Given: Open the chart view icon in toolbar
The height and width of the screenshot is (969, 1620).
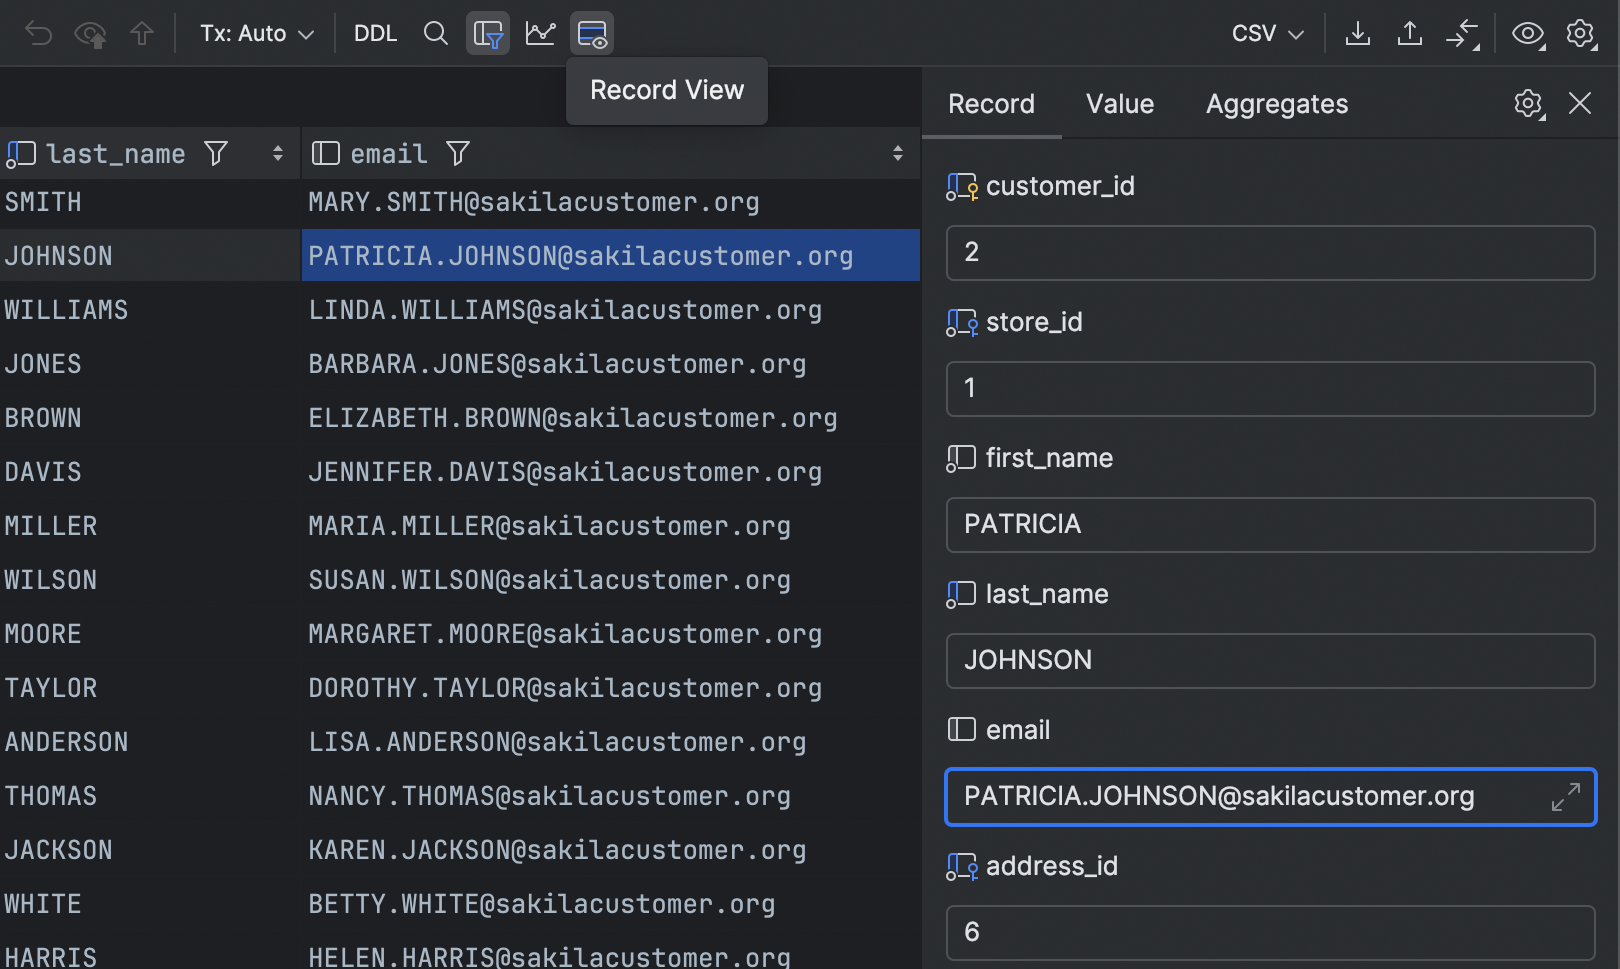Looking at the screenshot, I should (540, 33).
